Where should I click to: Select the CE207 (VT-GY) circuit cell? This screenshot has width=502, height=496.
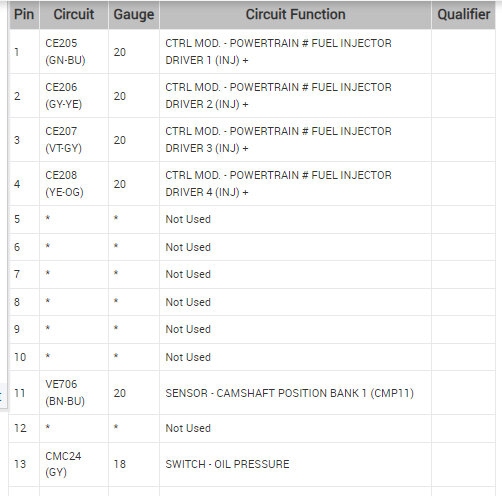[x=74, y=140]
